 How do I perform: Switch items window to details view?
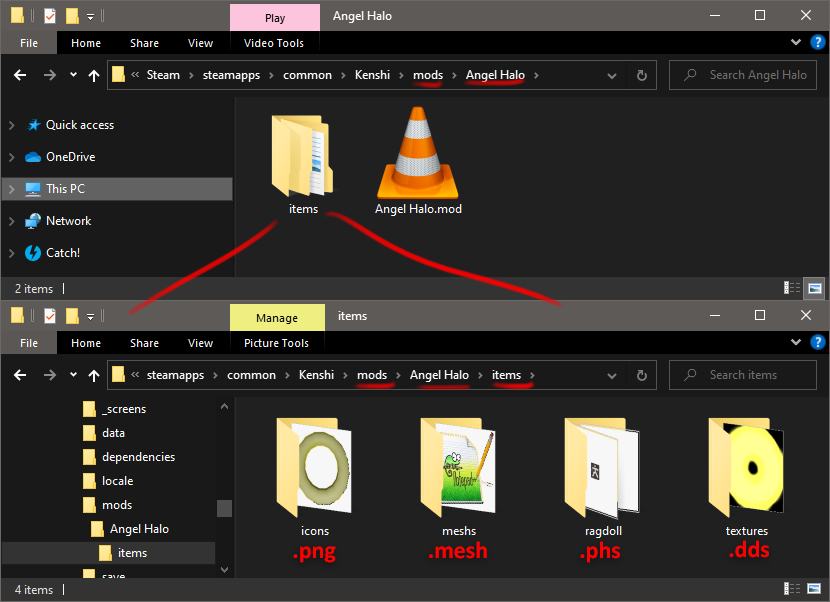pos(792,588)
